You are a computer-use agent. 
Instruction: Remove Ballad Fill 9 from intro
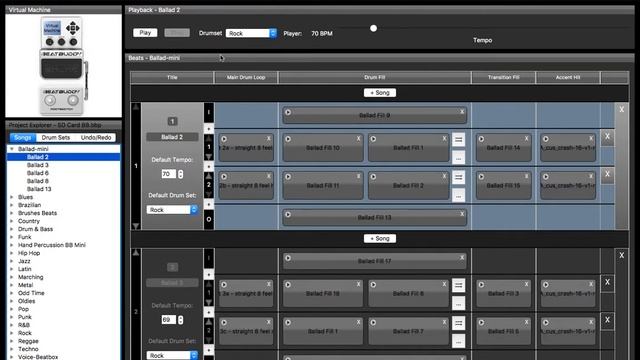(462, 112)
